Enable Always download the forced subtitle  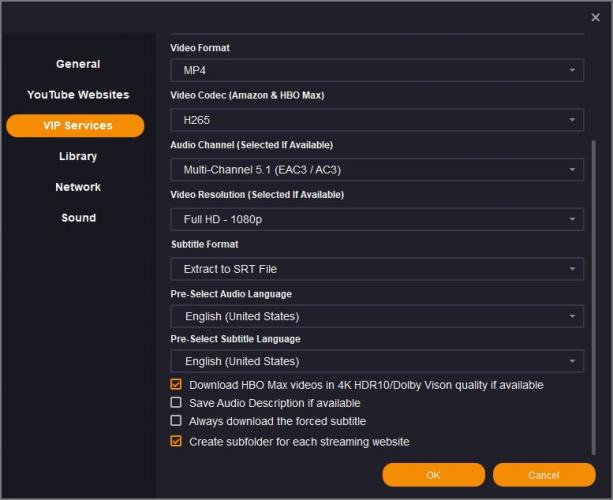click(x=177, y=421)
